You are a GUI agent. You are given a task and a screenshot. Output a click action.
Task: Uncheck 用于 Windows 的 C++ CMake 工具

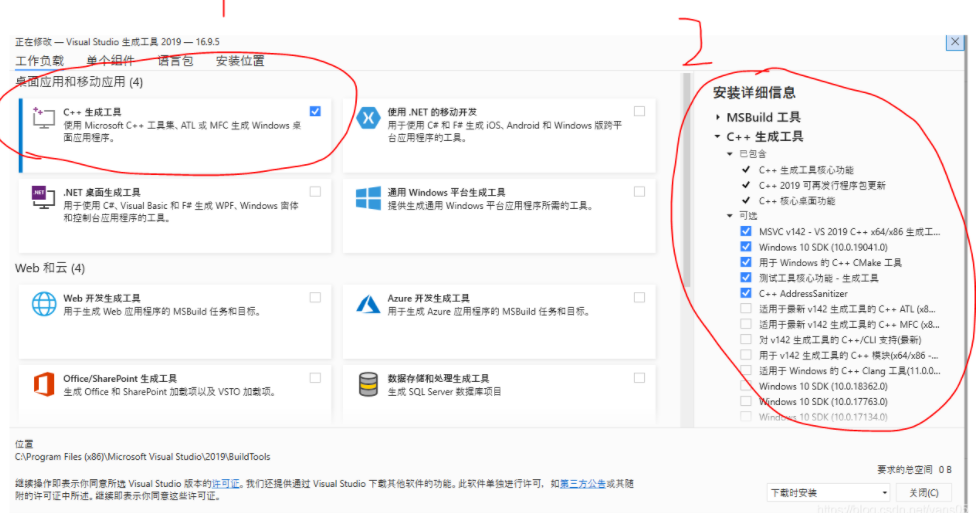click(x=746, y=262)
